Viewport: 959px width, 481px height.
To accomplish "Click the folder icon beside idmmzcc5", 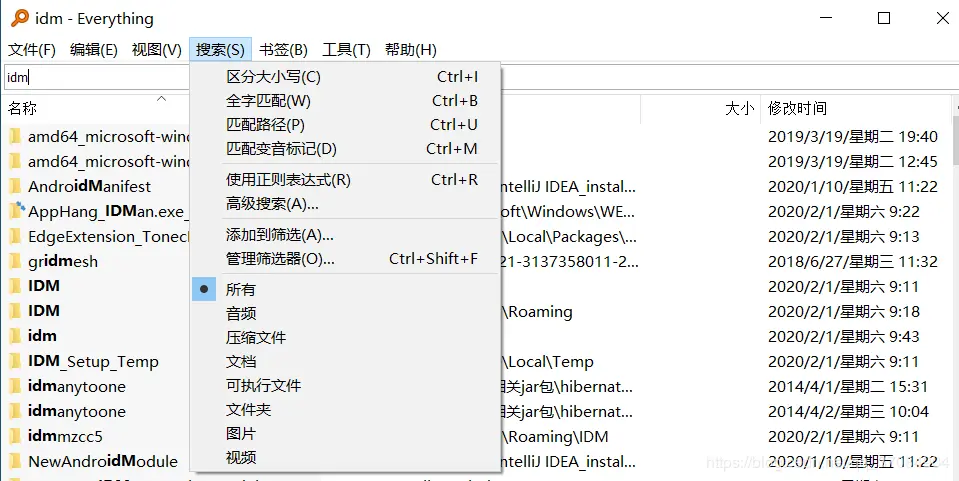I will 15,436.
